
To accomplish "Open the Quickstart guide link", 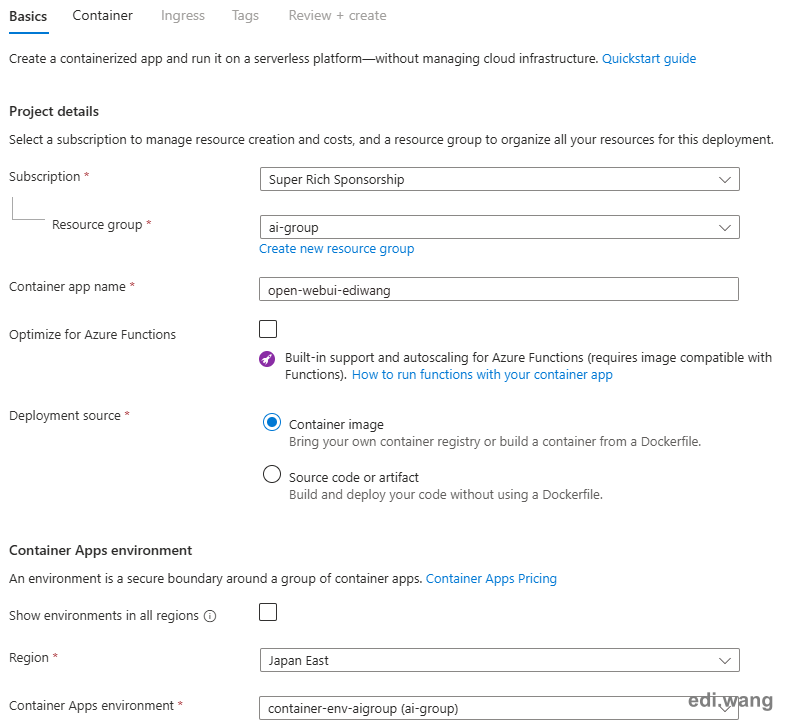I will (649, 59).
